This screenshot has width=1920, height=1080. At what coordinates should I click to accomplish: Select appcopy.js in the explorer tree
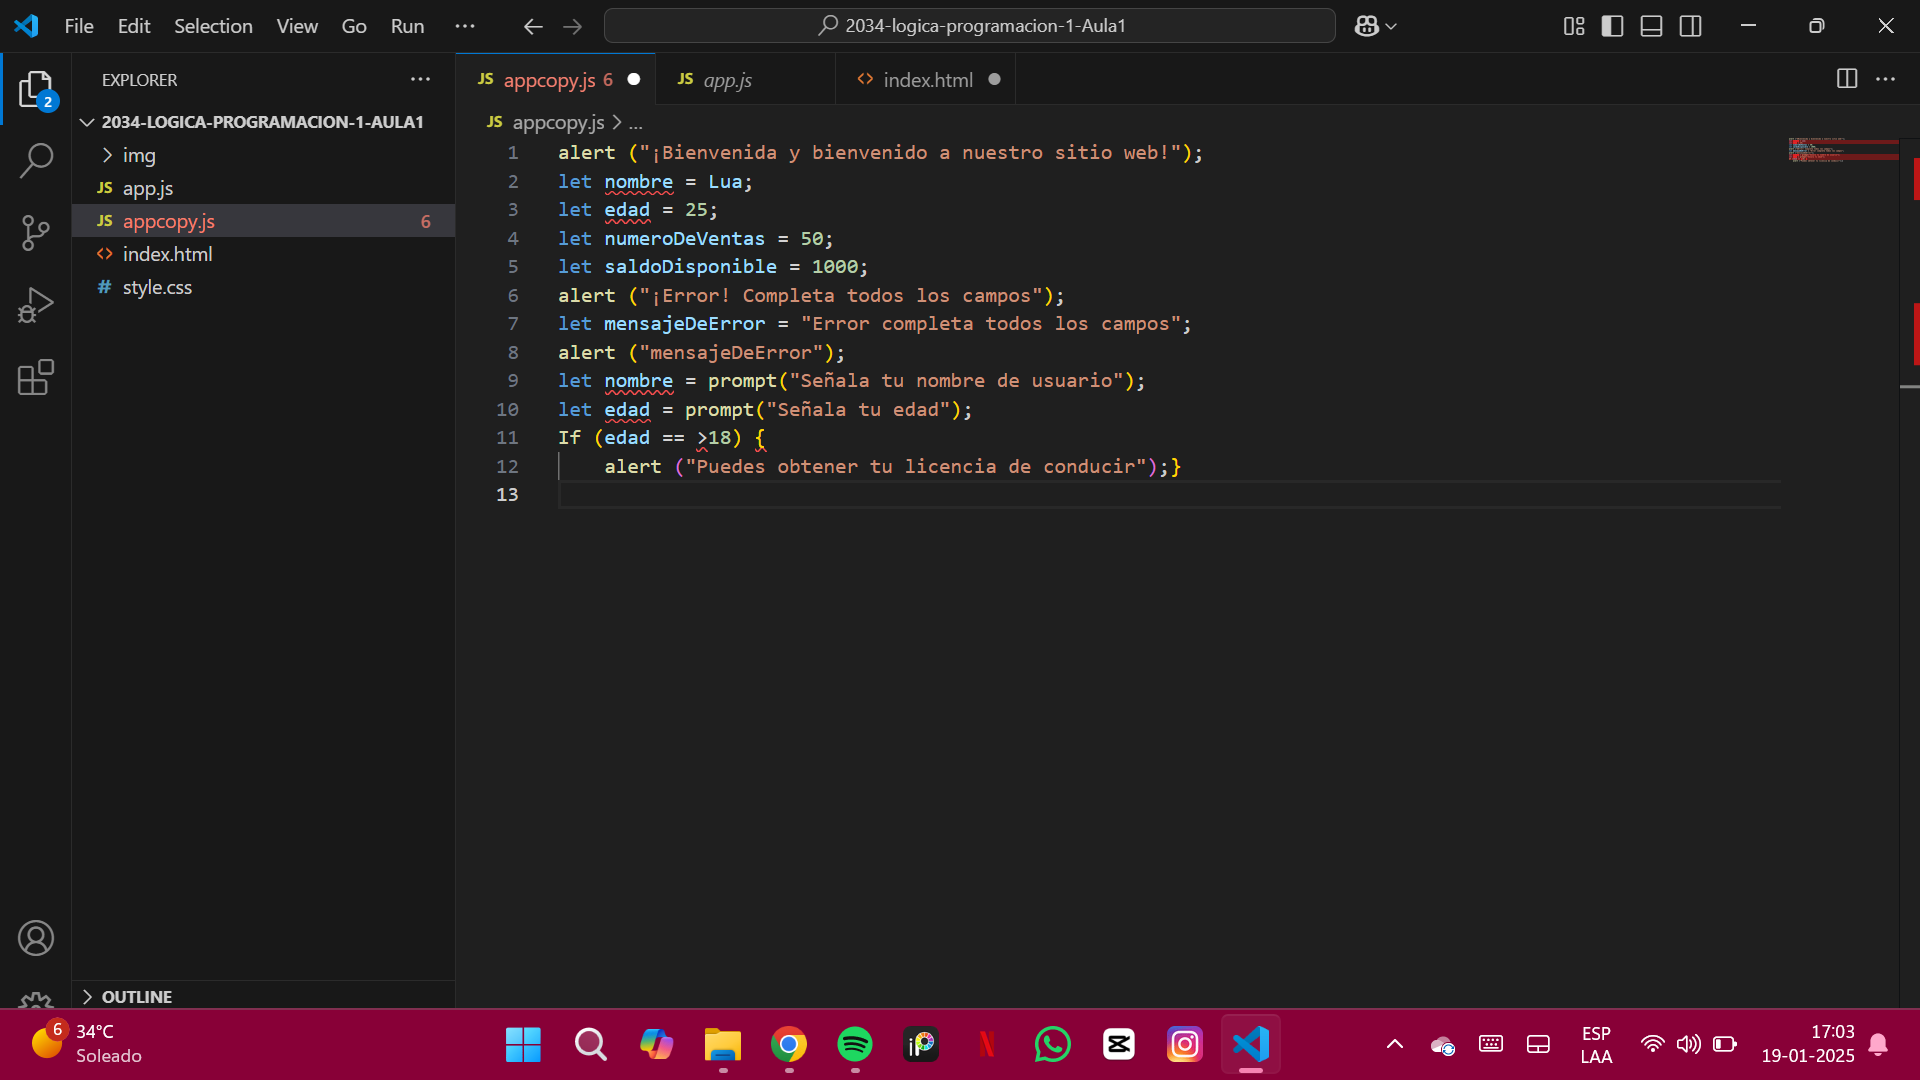point(263,221)
